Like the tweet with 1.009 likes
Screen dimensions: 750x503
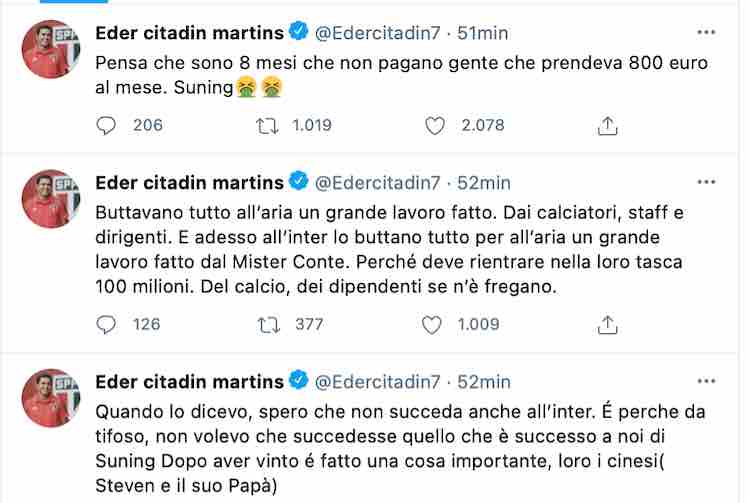point(435,324)
